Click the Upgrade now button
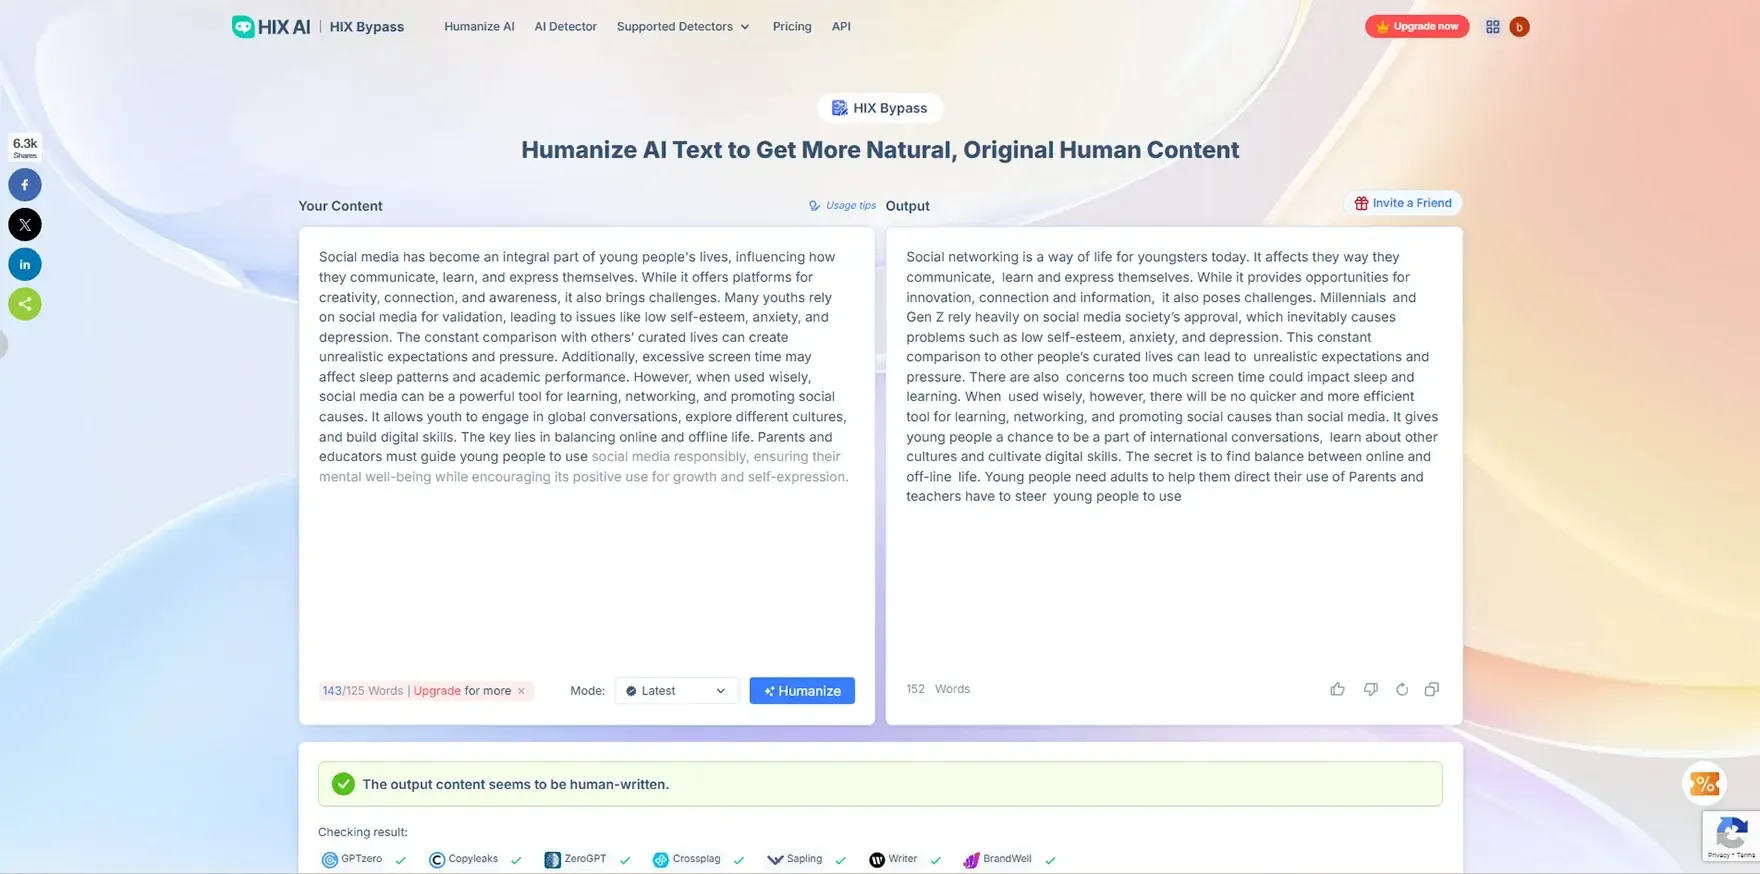1760x874 pixels. (1417, 27)
